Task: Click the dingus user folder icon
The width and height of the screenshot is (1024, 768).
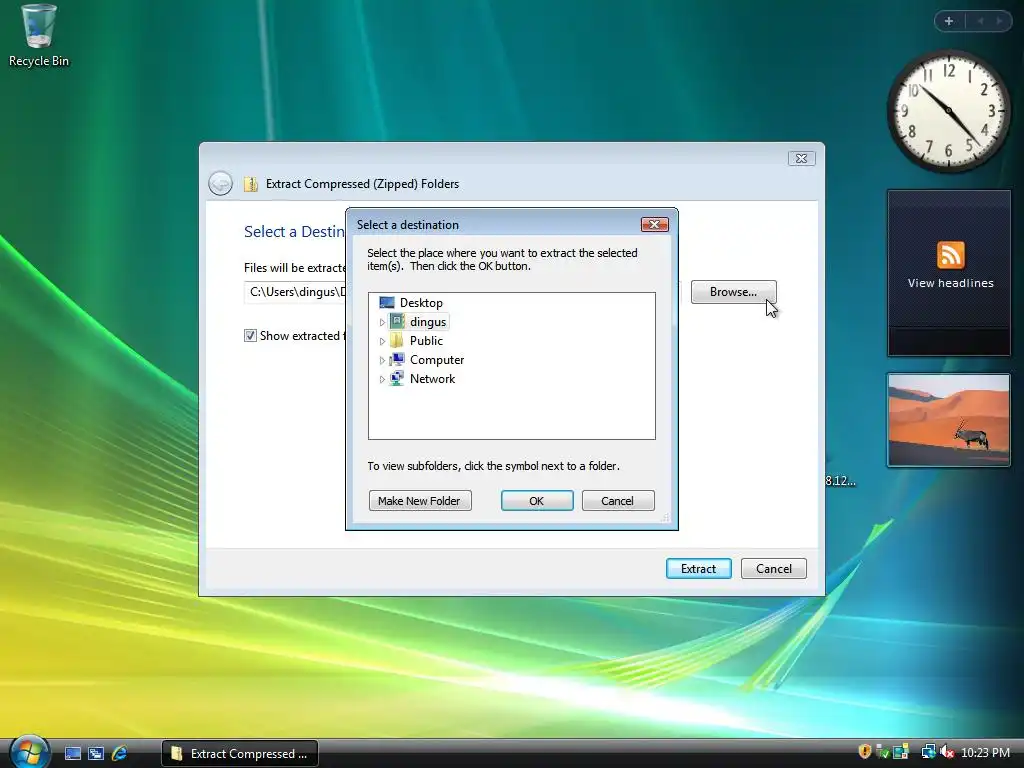Action: point(397,321)
